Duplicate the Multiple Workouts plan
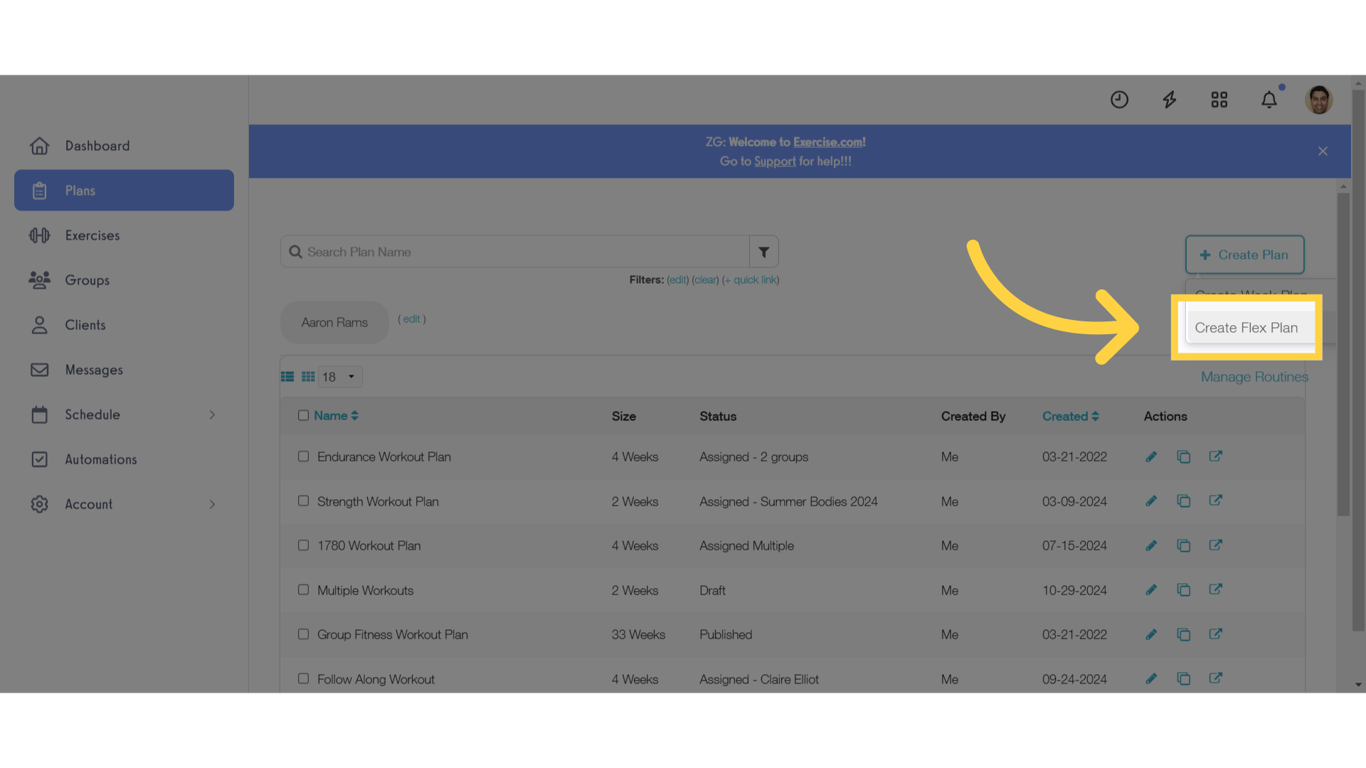The height and width of the screenshot is (768, 1366). coord(1184,590)
